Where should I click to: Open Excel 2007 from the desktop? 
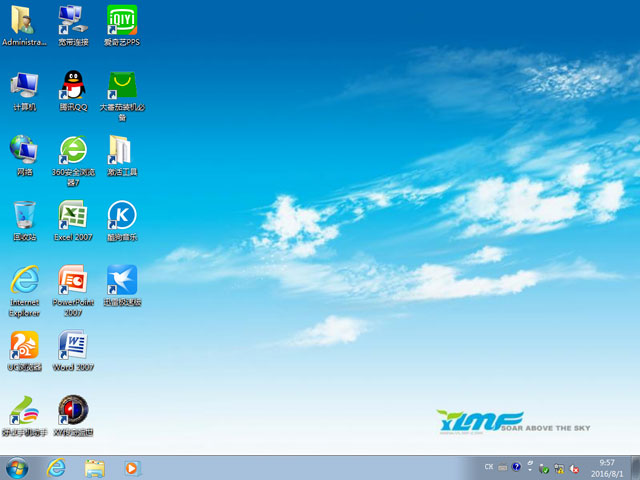(x=72, y=215)
